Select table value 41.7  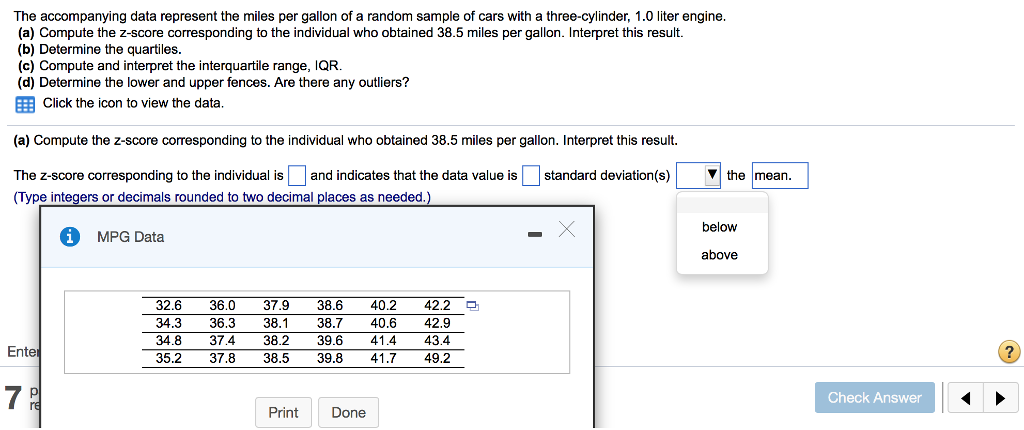[384, 358]
